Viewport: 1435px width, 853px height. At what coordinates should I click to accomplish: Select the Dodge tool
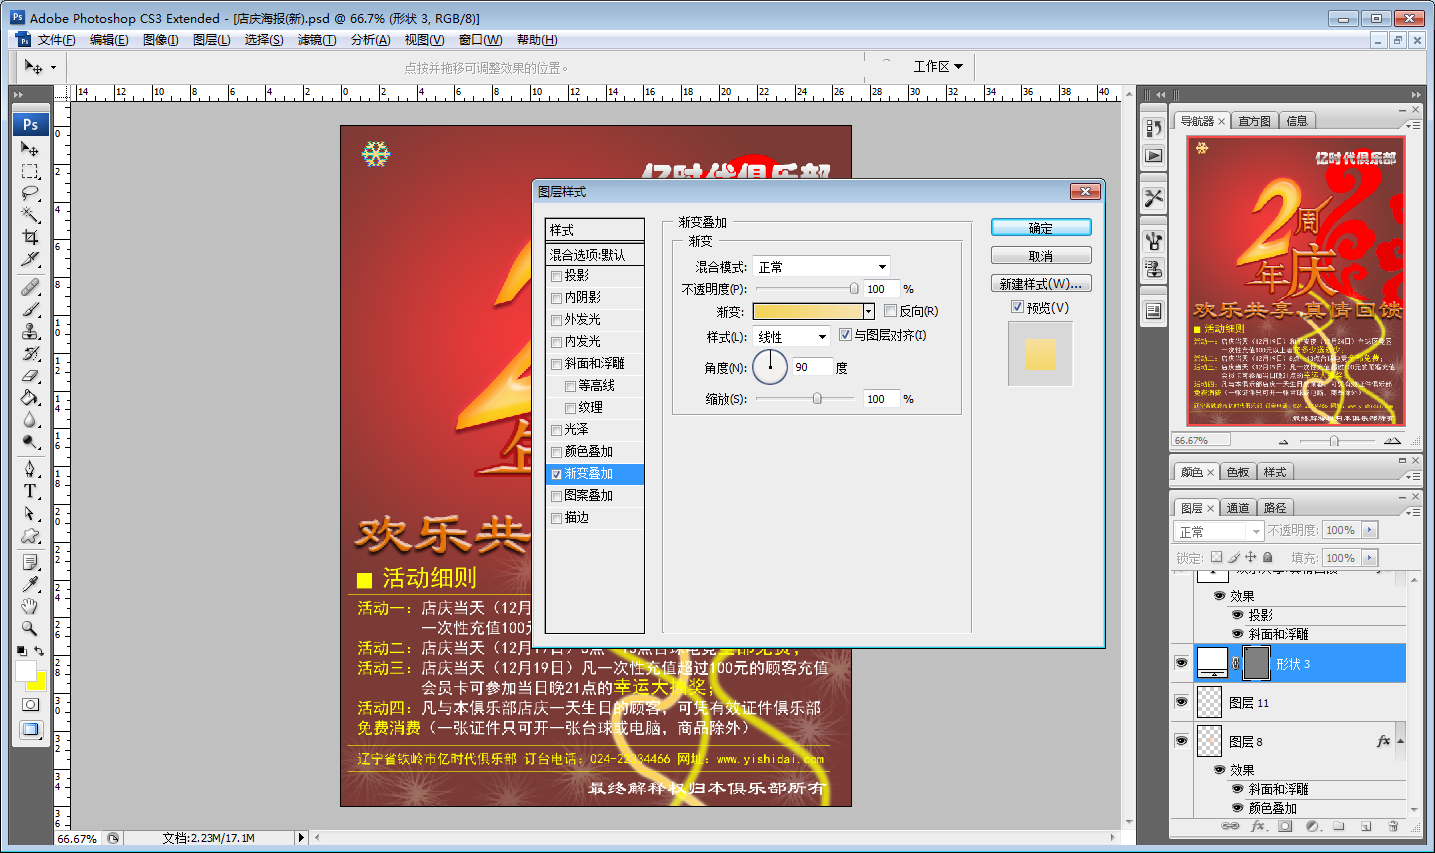click(30, 441)
